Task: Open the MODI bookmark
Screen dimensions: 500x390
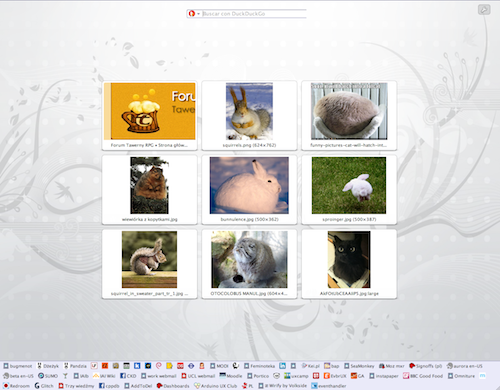Action: click(x=219, y=366)
